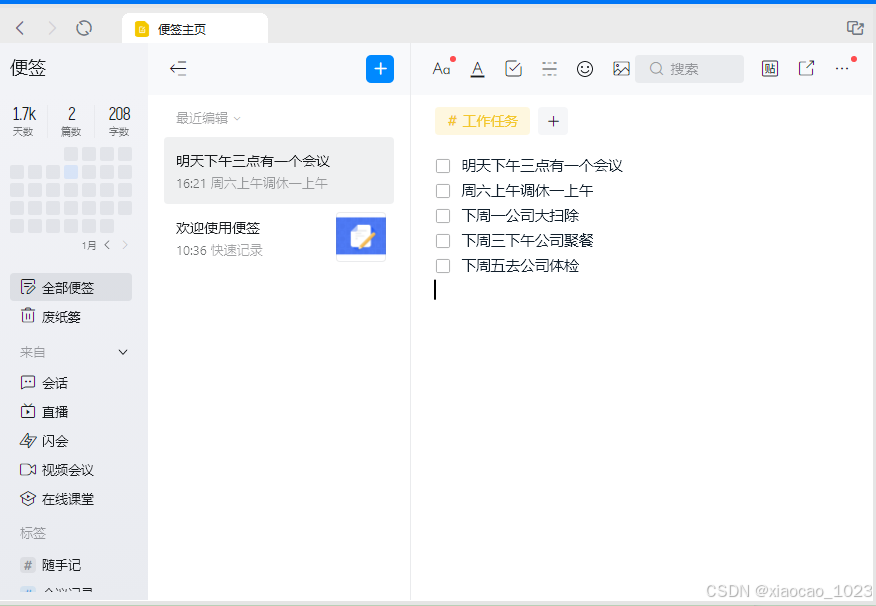Create a new note with the blue plus button
Screen dimensions: 876x606
point(380,69)
